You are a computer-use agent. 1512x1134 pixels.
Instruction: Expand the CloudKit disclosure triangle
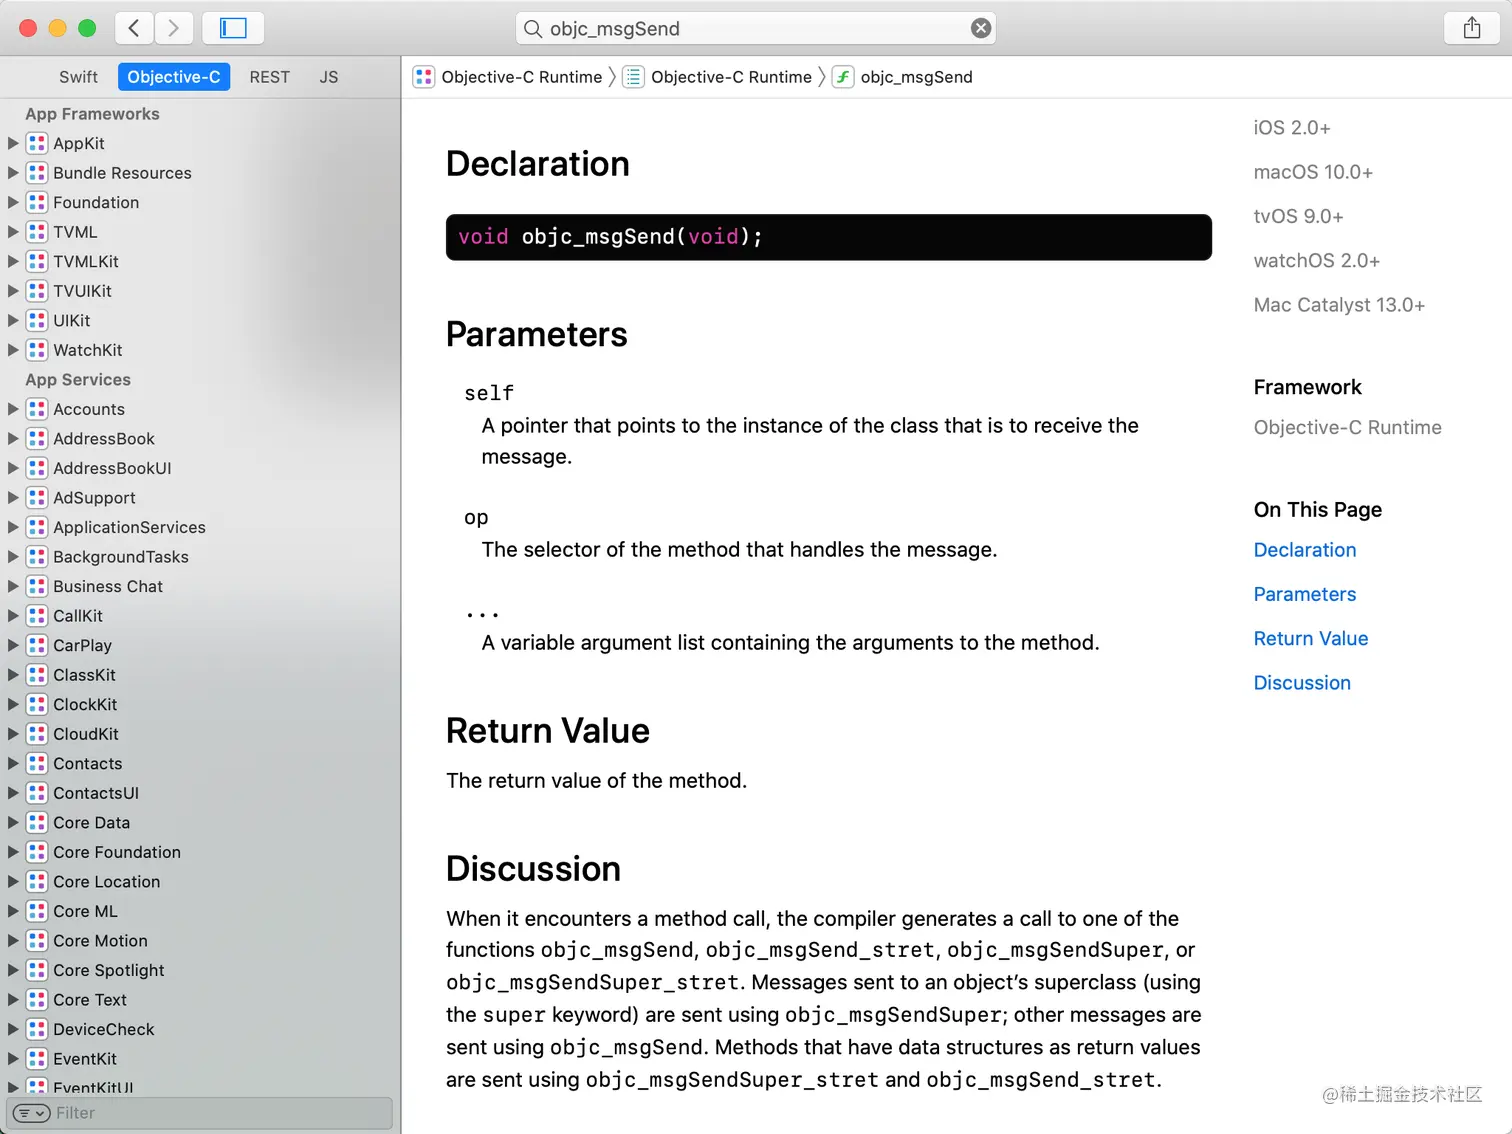13,734
